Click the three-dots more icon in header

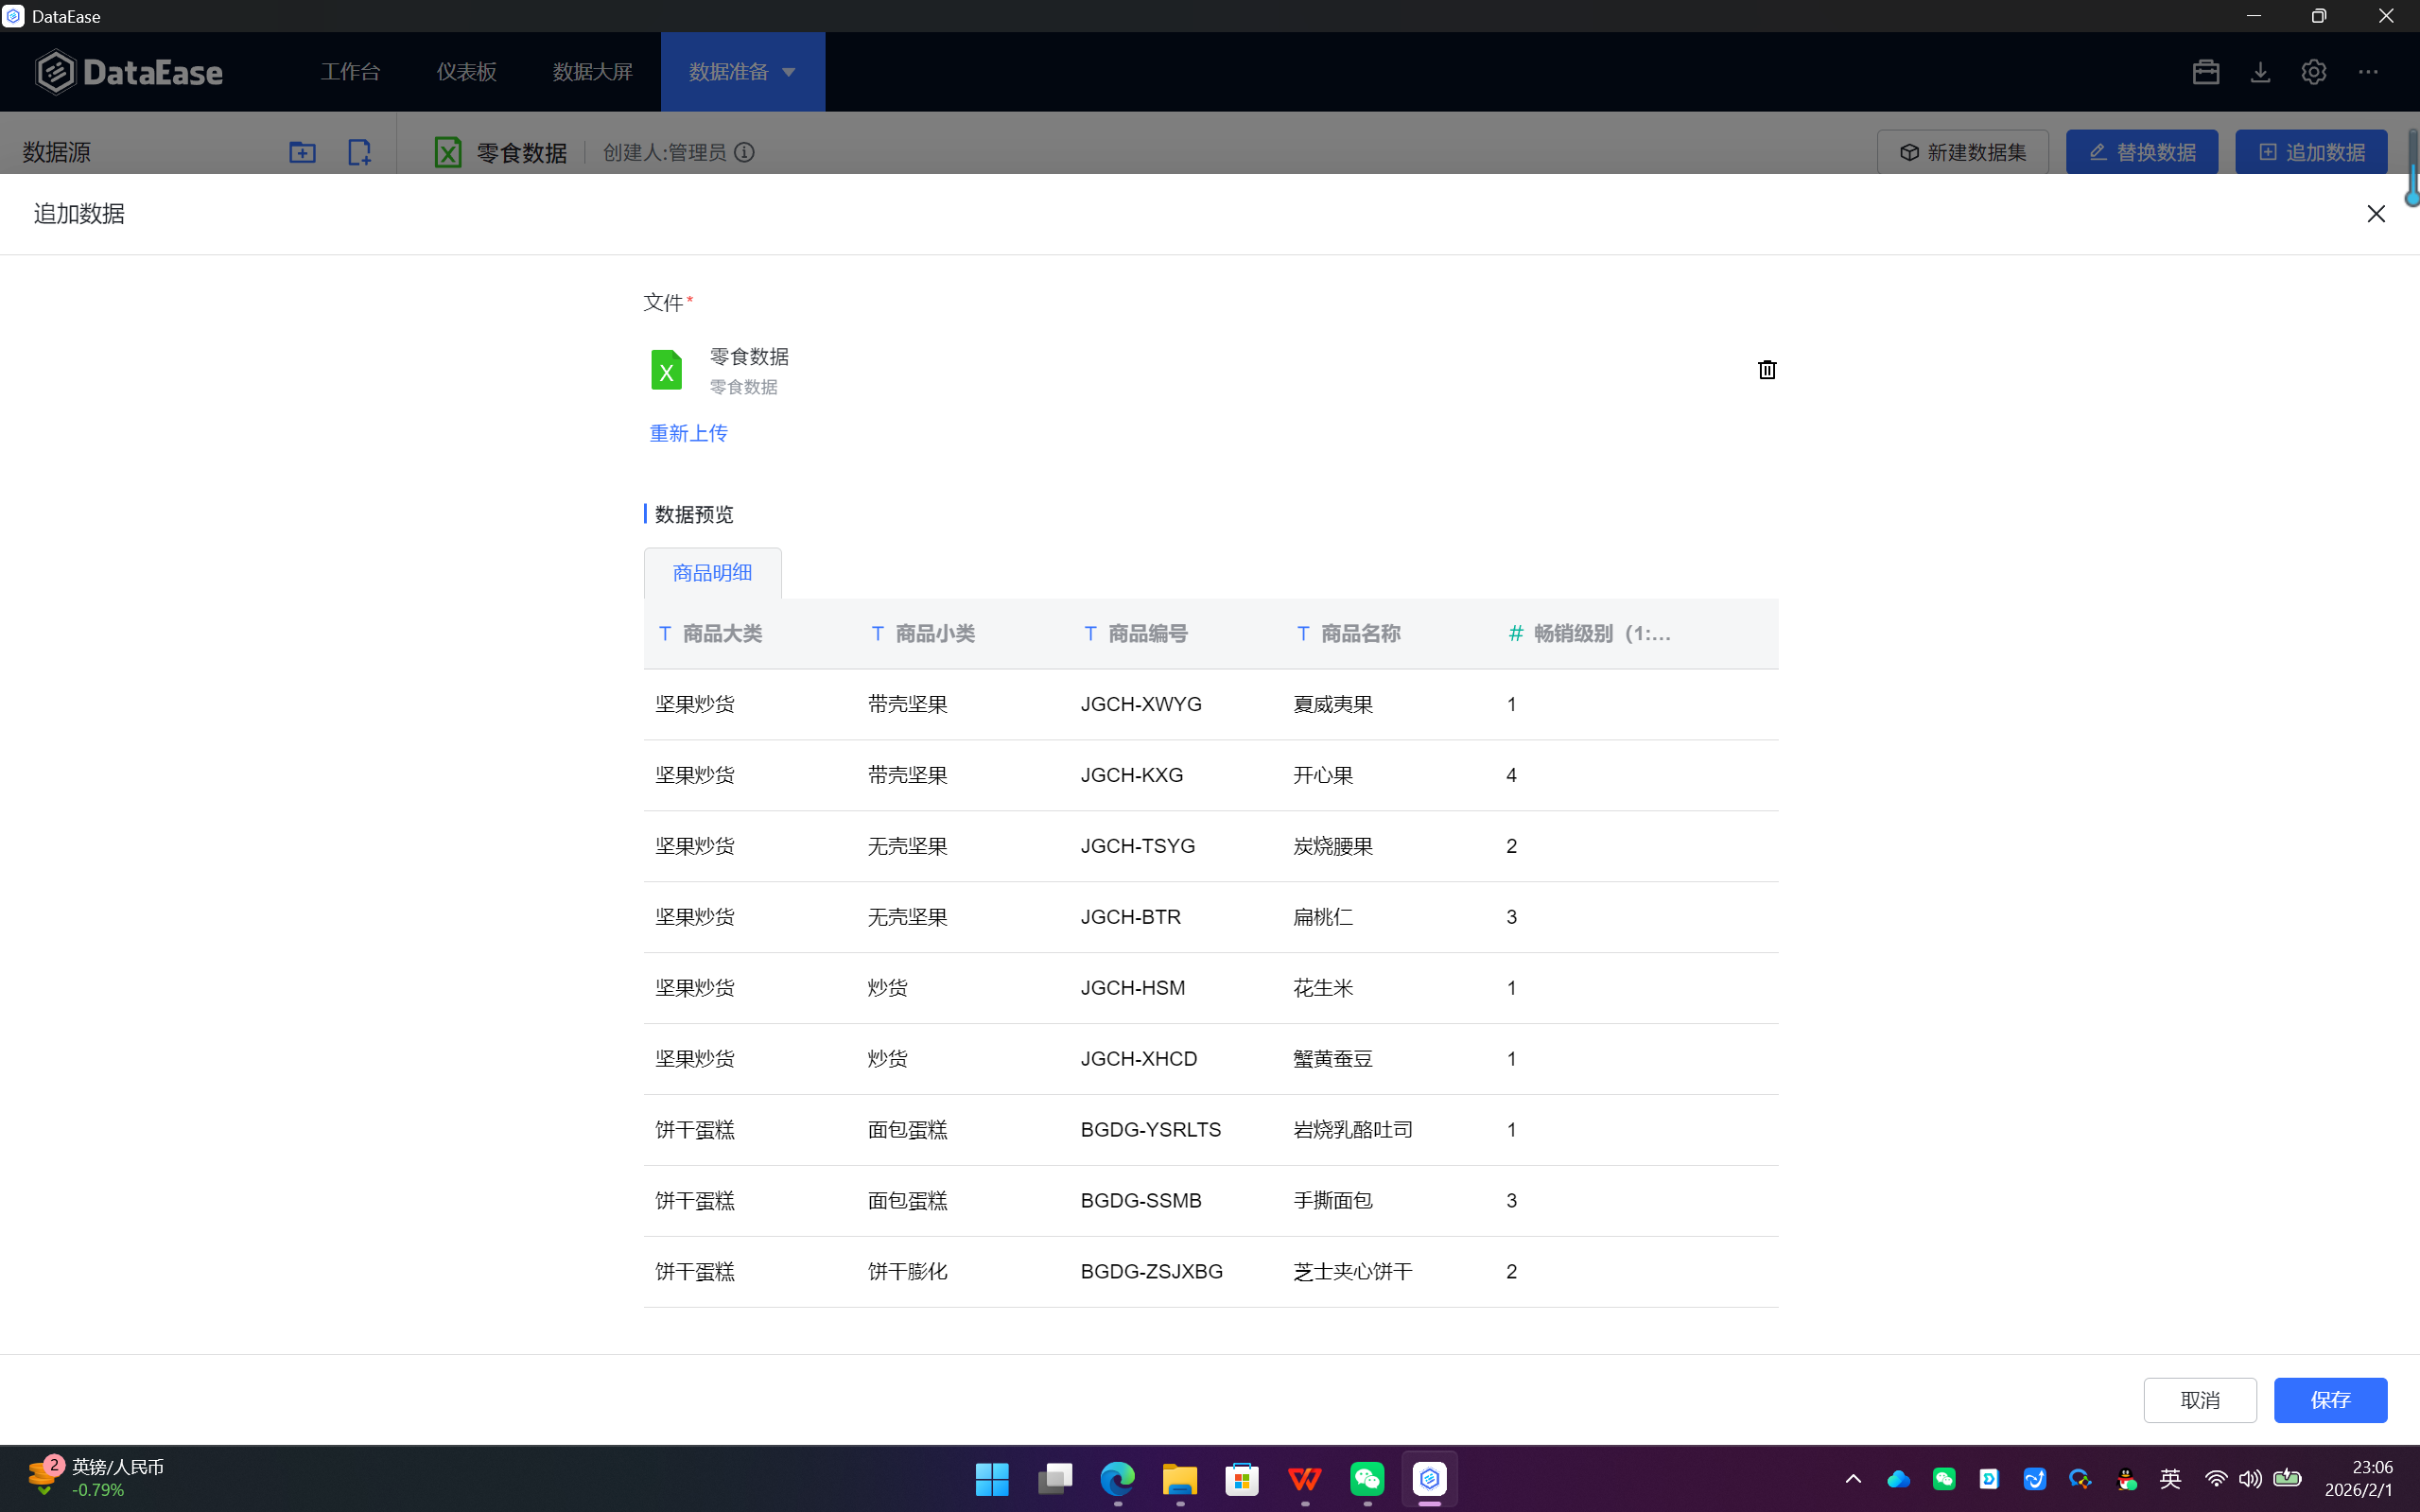pos(2368,72)
